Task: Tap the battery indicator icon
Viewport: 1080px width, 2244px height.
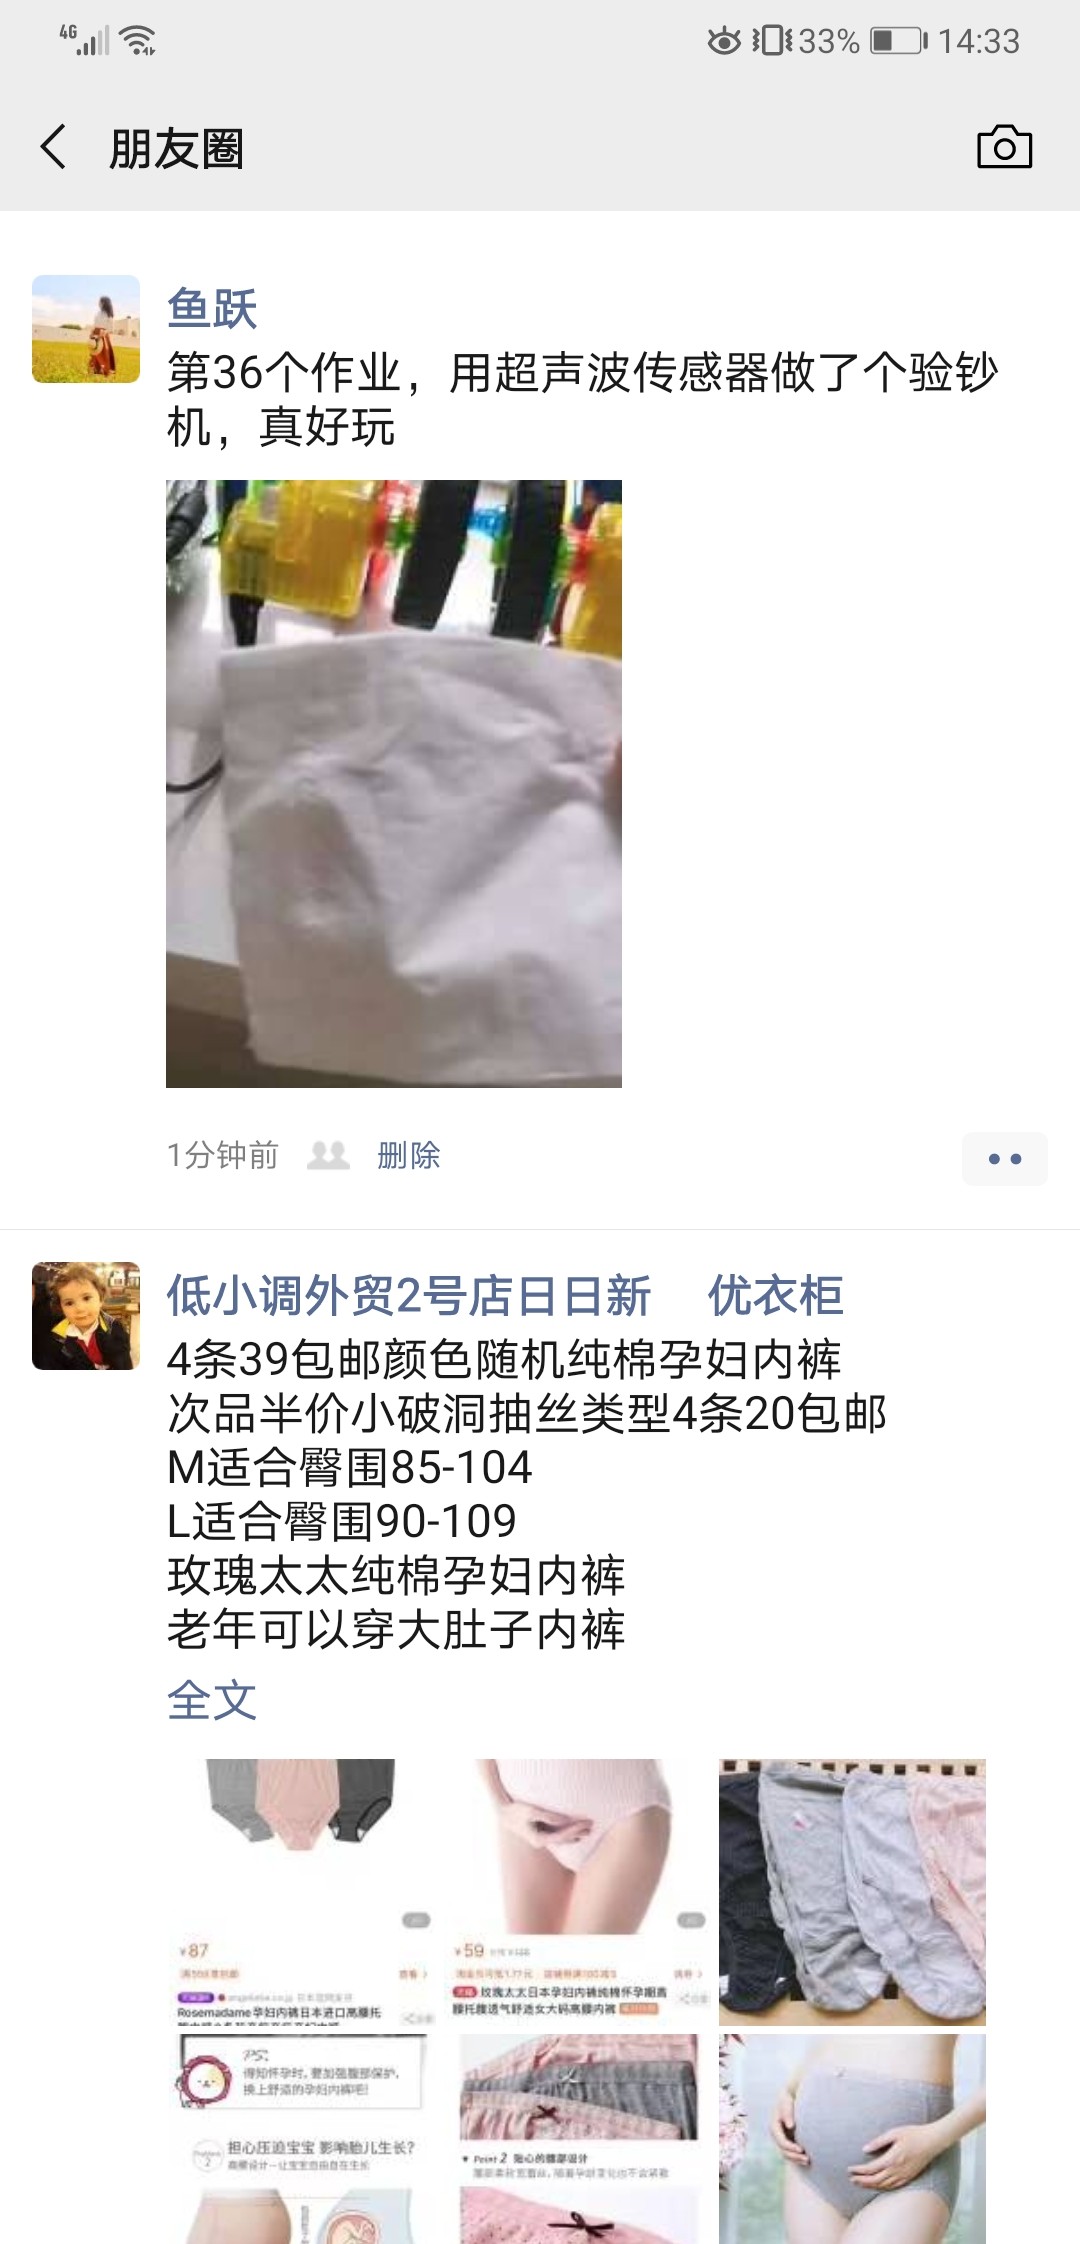Action: click(x=899, y=41)
